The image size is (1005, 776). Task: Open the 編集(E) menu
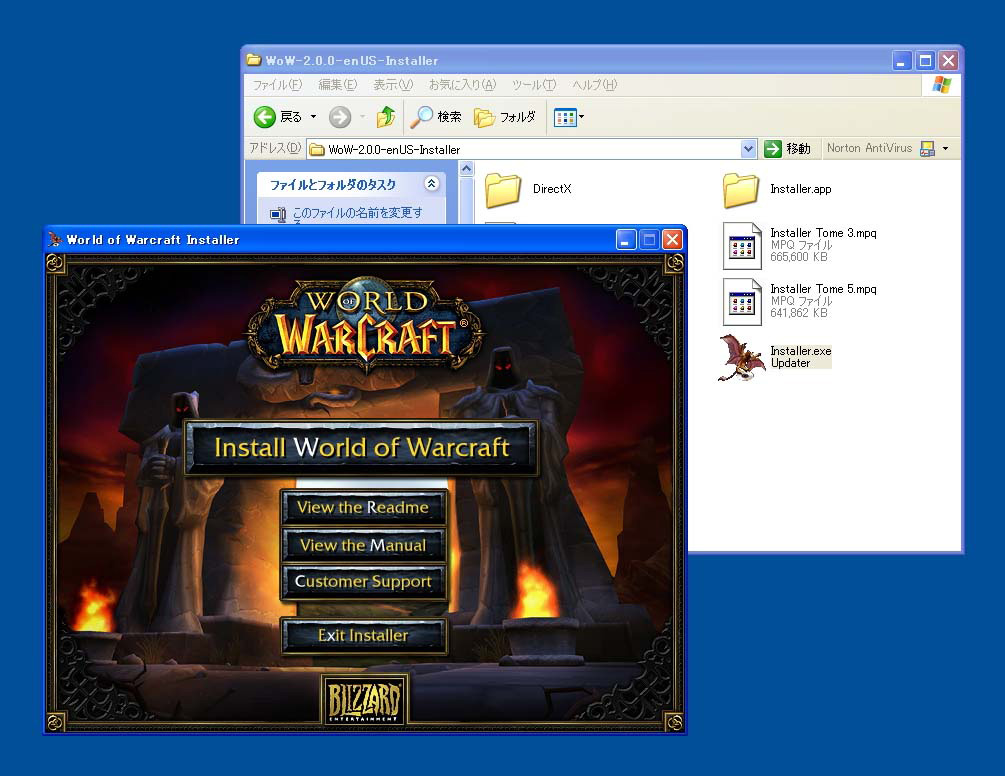(338, 85)
